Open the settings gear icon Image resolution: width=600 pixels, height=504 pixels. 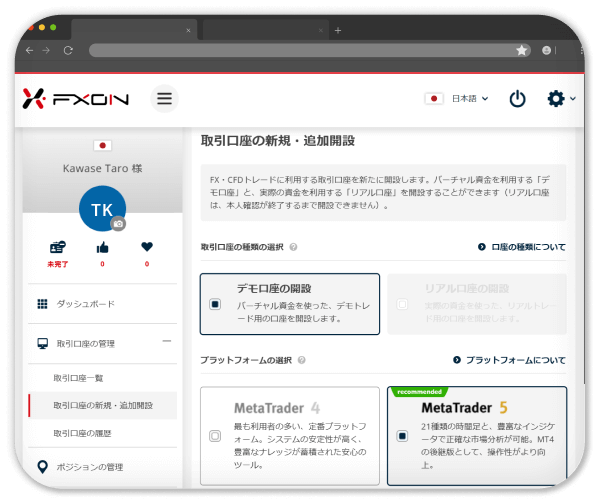coord(556,99)
